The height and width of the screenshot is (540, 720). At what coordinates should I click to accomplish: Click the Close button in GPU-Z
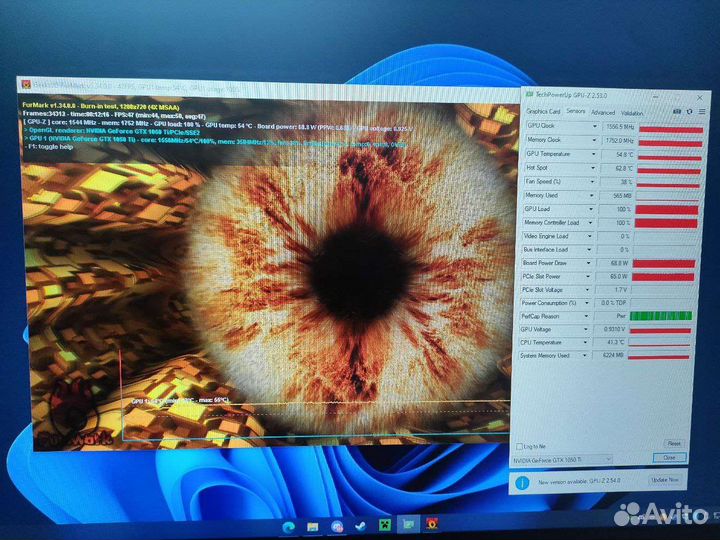[x=669, y=457]
